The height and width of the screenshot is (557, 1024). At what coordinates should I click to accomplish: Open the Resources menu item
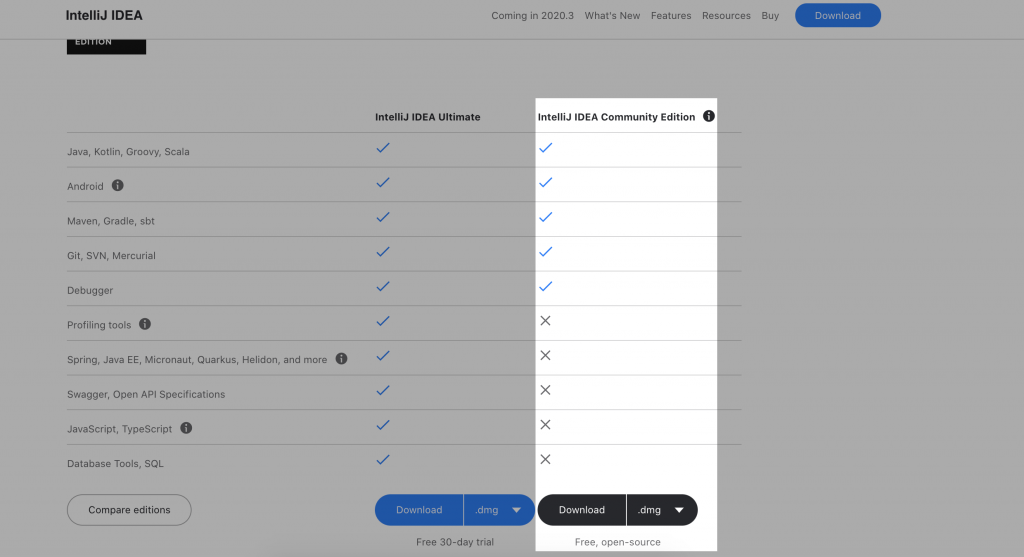726,16
